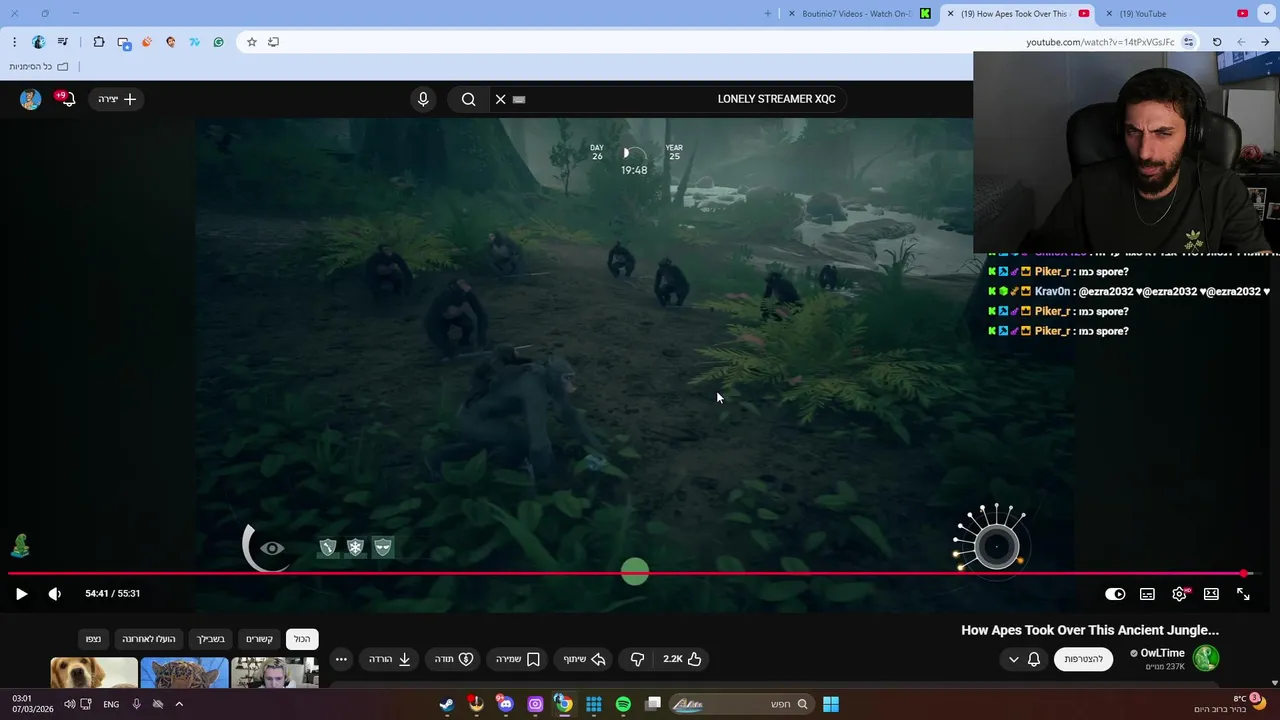The image size is (1280, 720).
Task: Select the נצפו watched chip
Action: (93, 639)
